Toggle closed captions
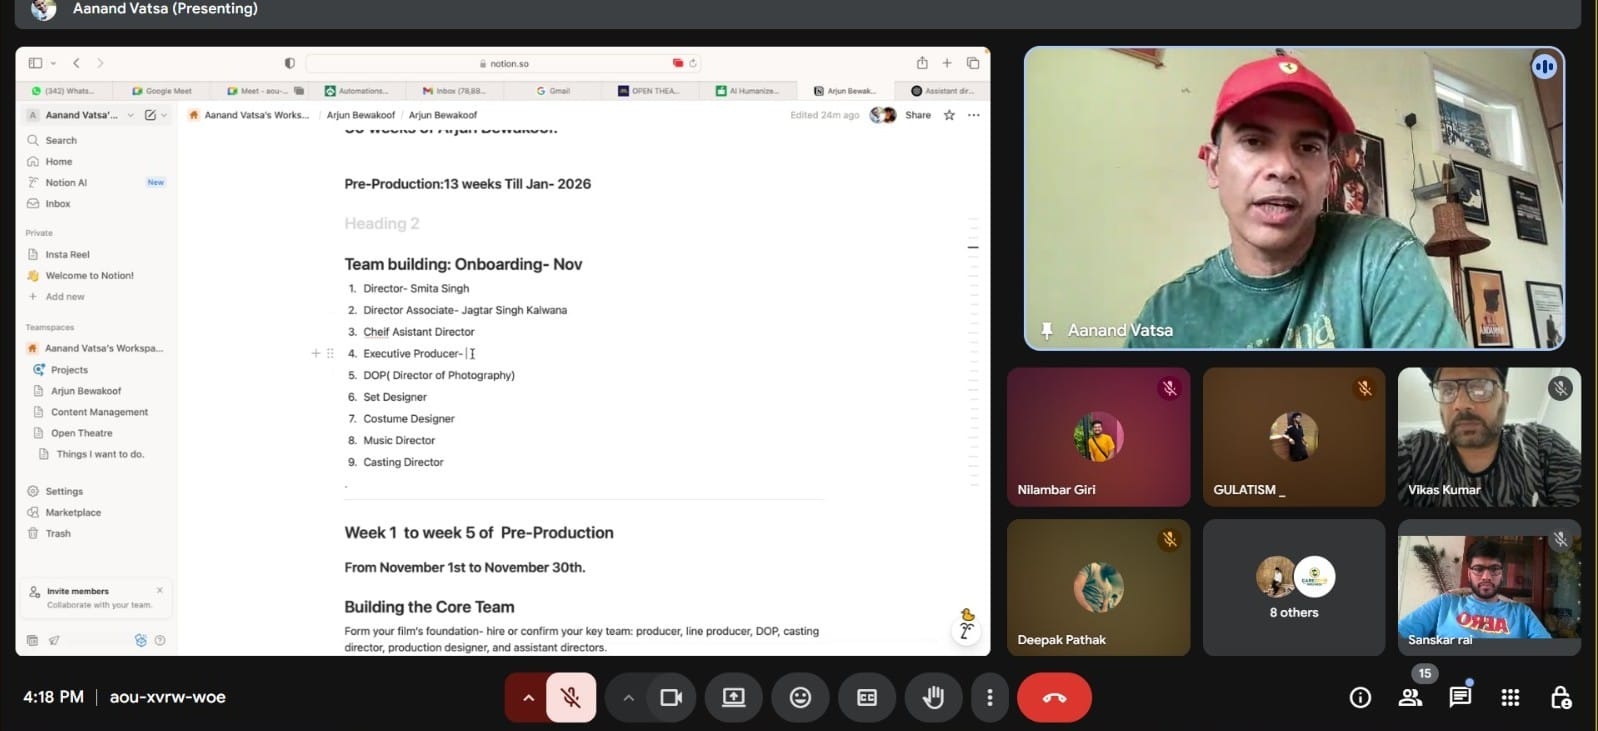Image resolution: width=1598 pixels, height=731 pixels. [x=867, y=698]
